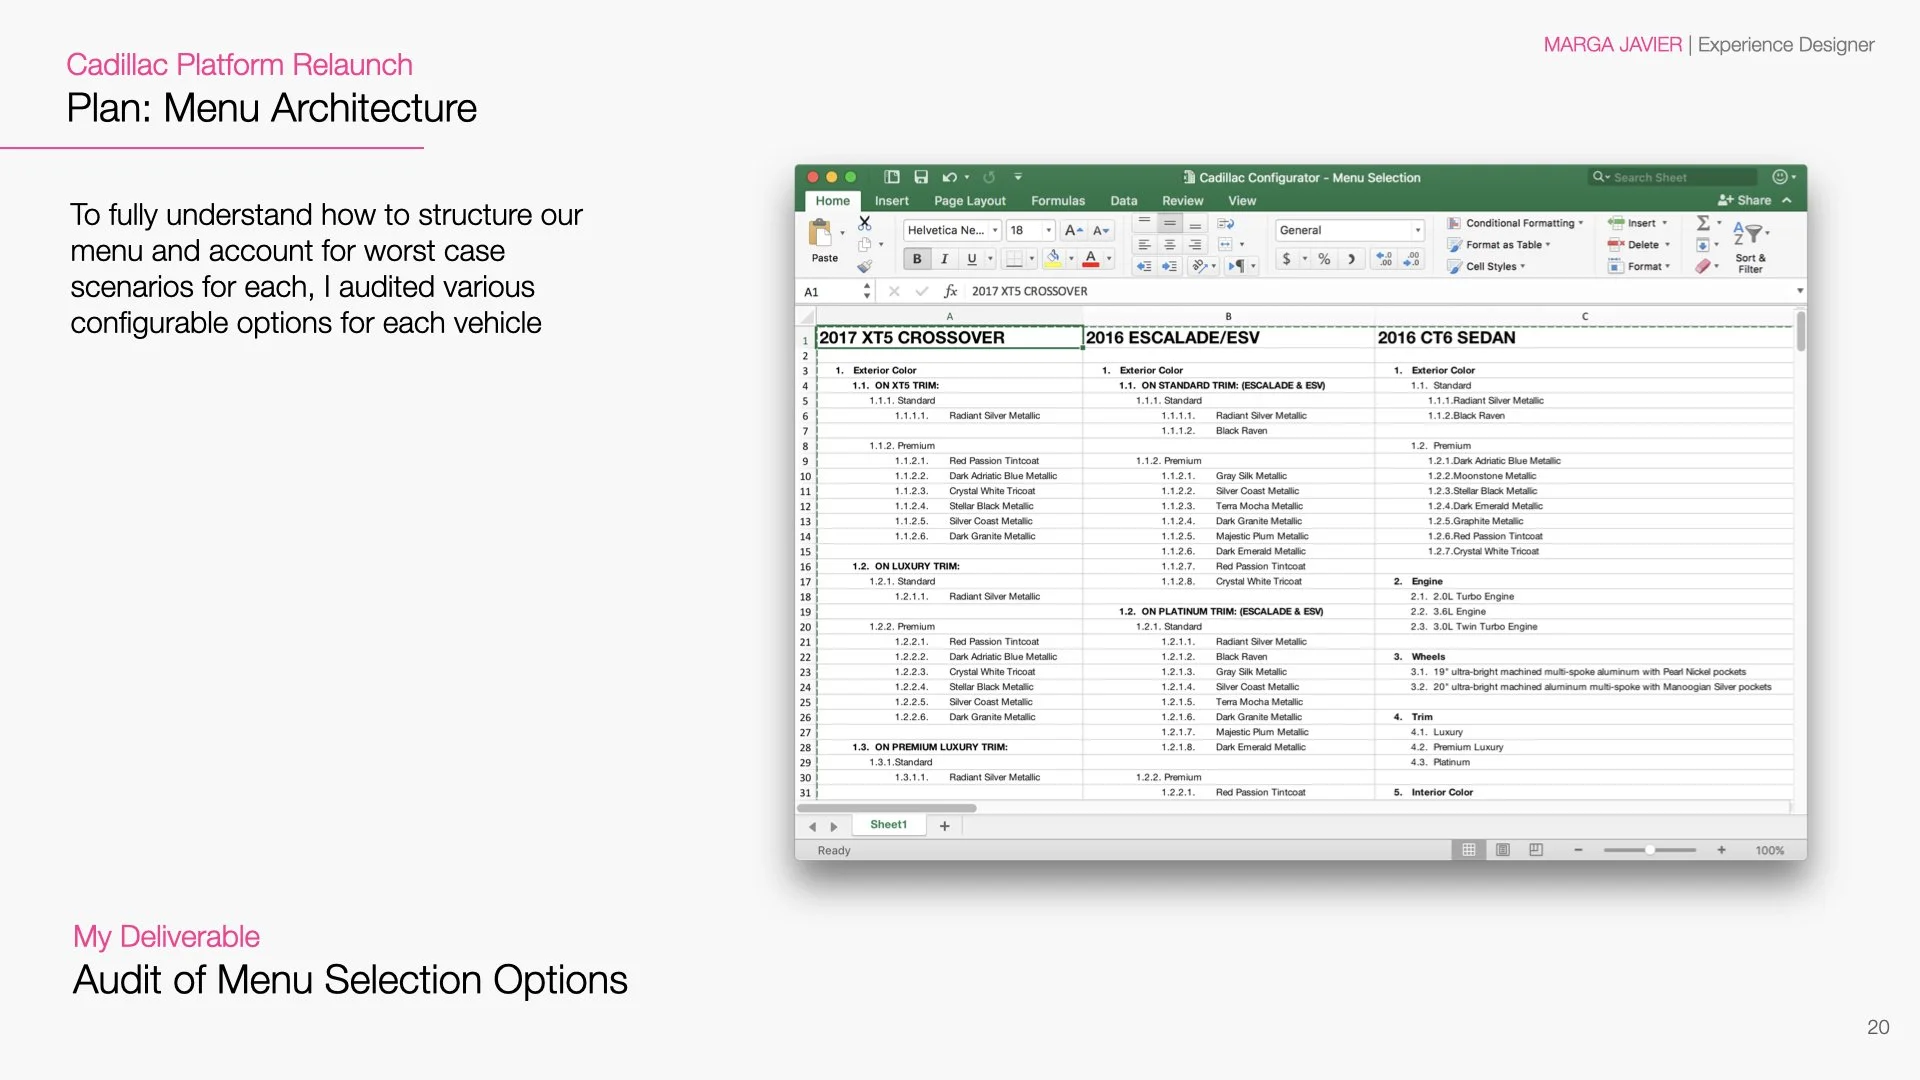This screenshot has height=1080, width=1920.
Task: Click the add sheet plus button
Action: pyautogui.click(x=944, y=826)
